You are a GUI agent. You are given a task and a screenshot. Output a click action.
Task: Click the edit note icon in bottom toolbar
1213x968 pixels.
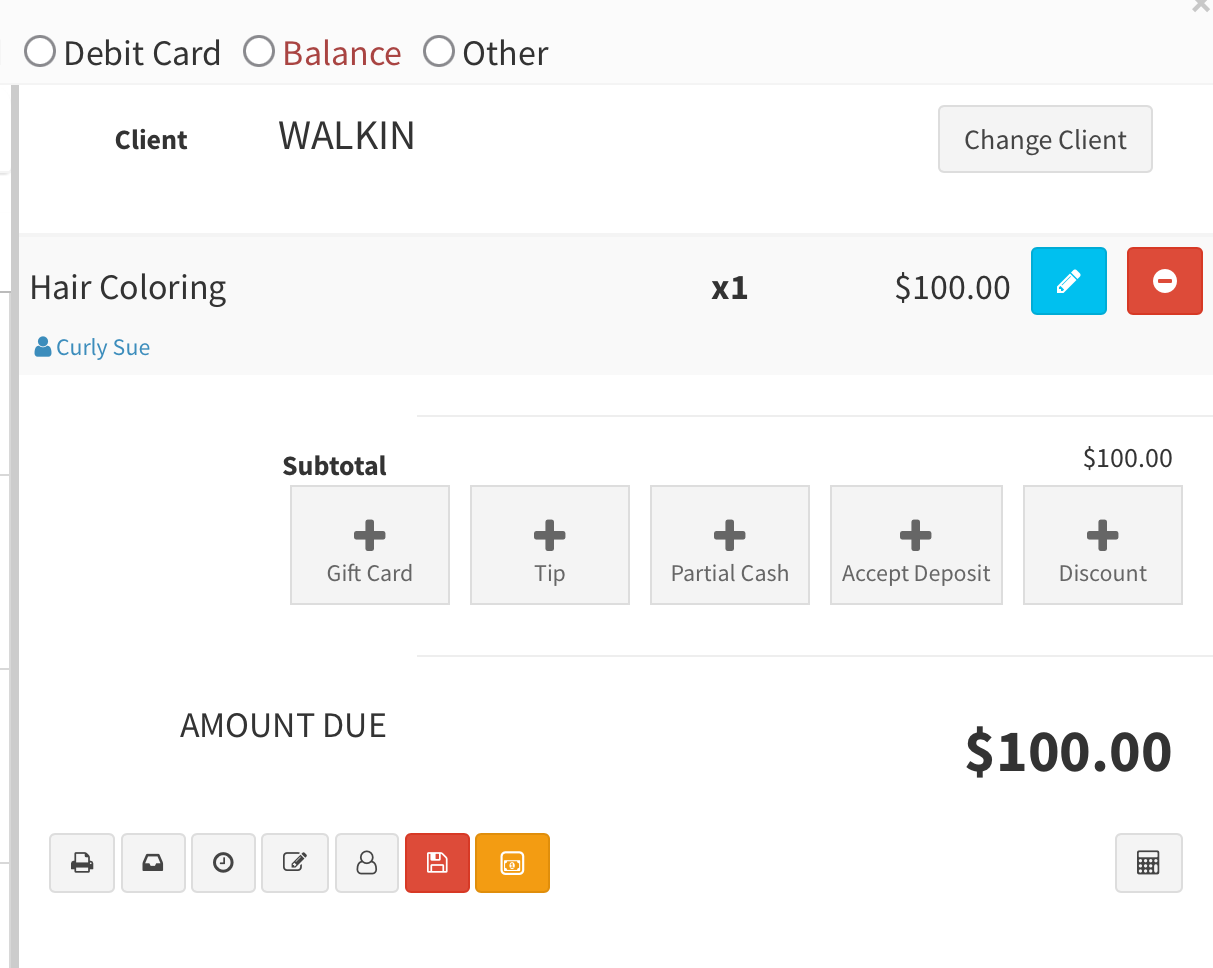click(295, 862)
